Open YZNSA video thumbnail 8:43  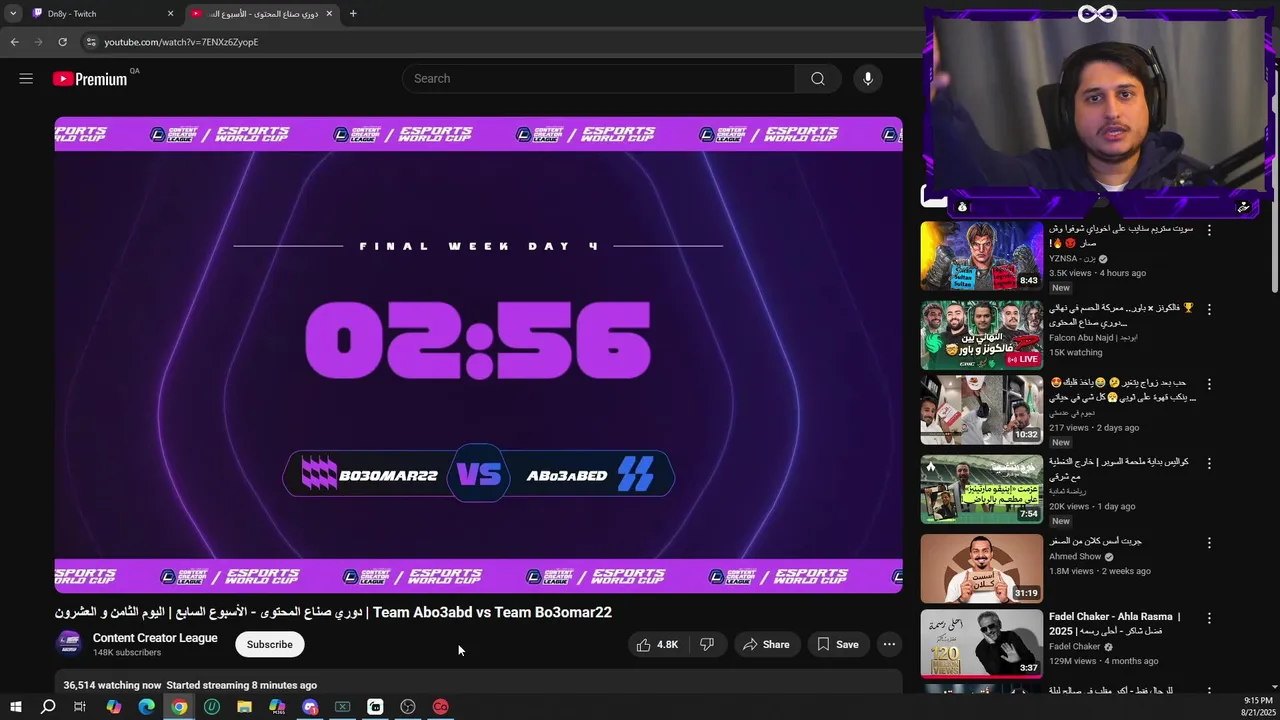(982, 256)
